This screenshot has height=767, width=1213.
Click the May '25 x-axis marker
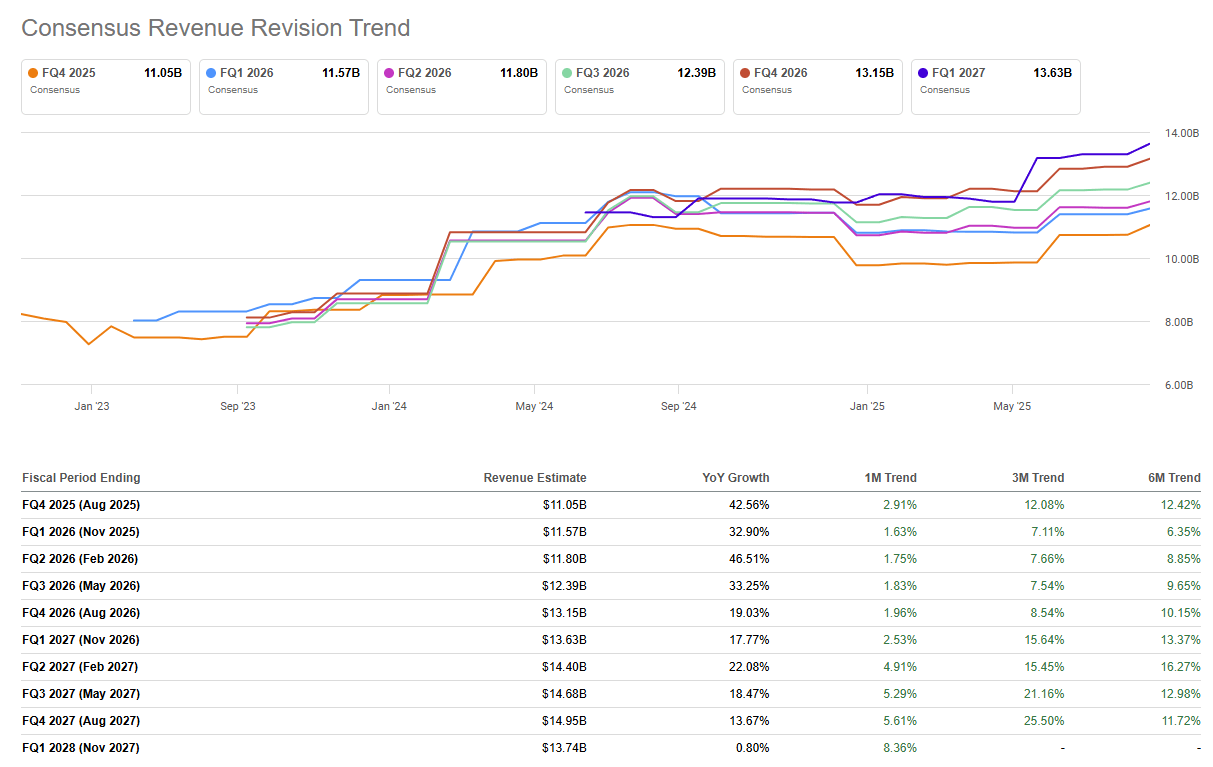[1012, 407]
